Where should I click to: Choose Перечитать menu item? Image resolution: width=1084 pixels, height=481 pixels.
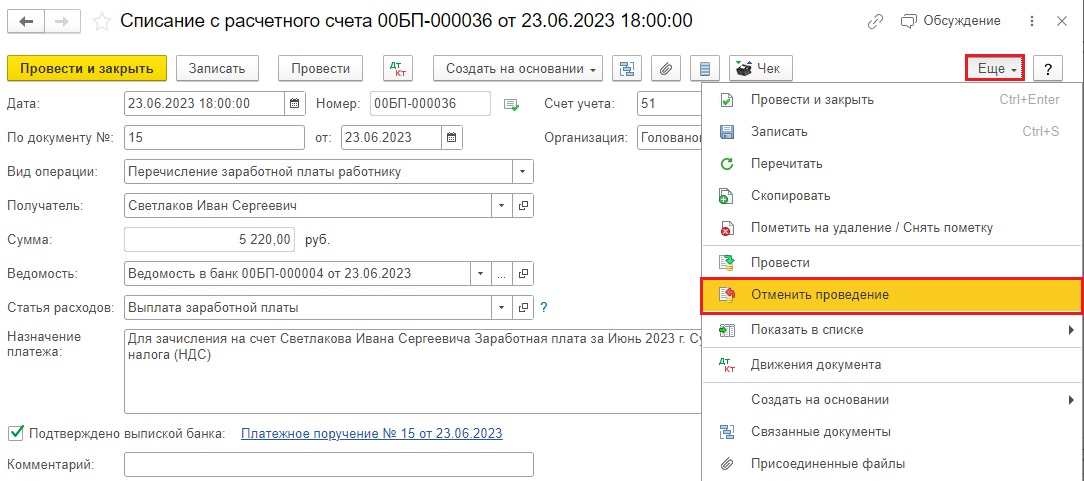tap(893, 164)
